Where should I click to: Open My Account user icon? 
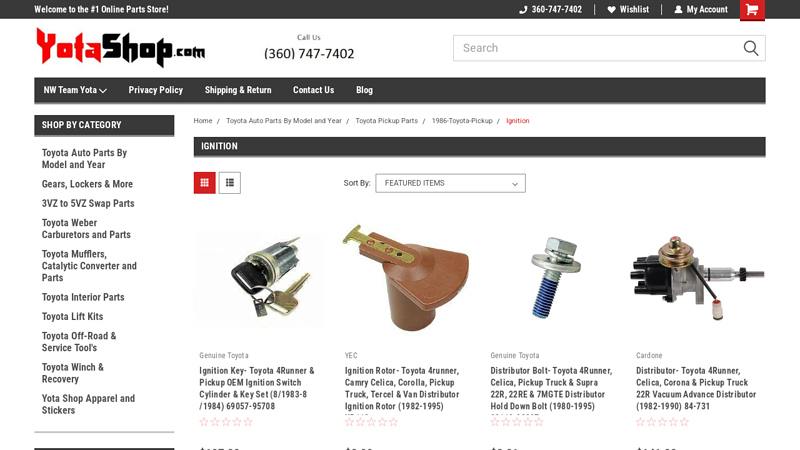[678, 10]
